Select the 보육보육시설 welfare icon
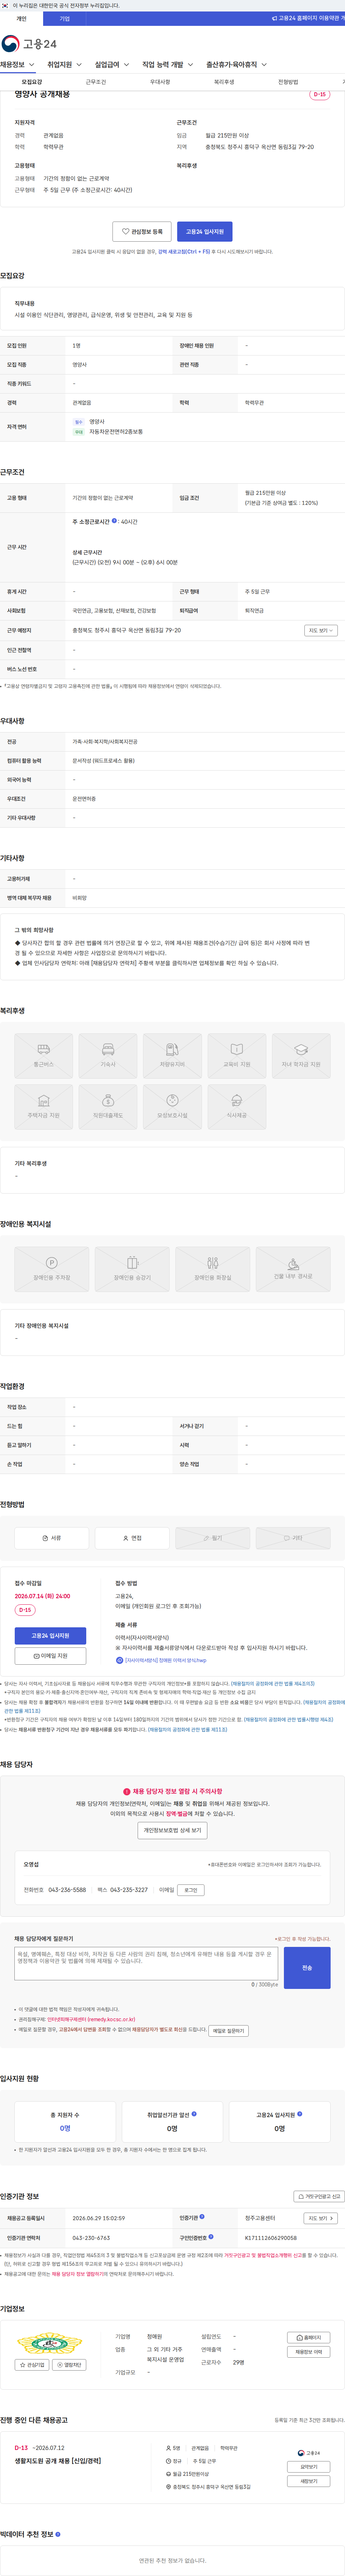Image resolution: width=345 pixels, height=2576 pixels. coord(172,1107)
